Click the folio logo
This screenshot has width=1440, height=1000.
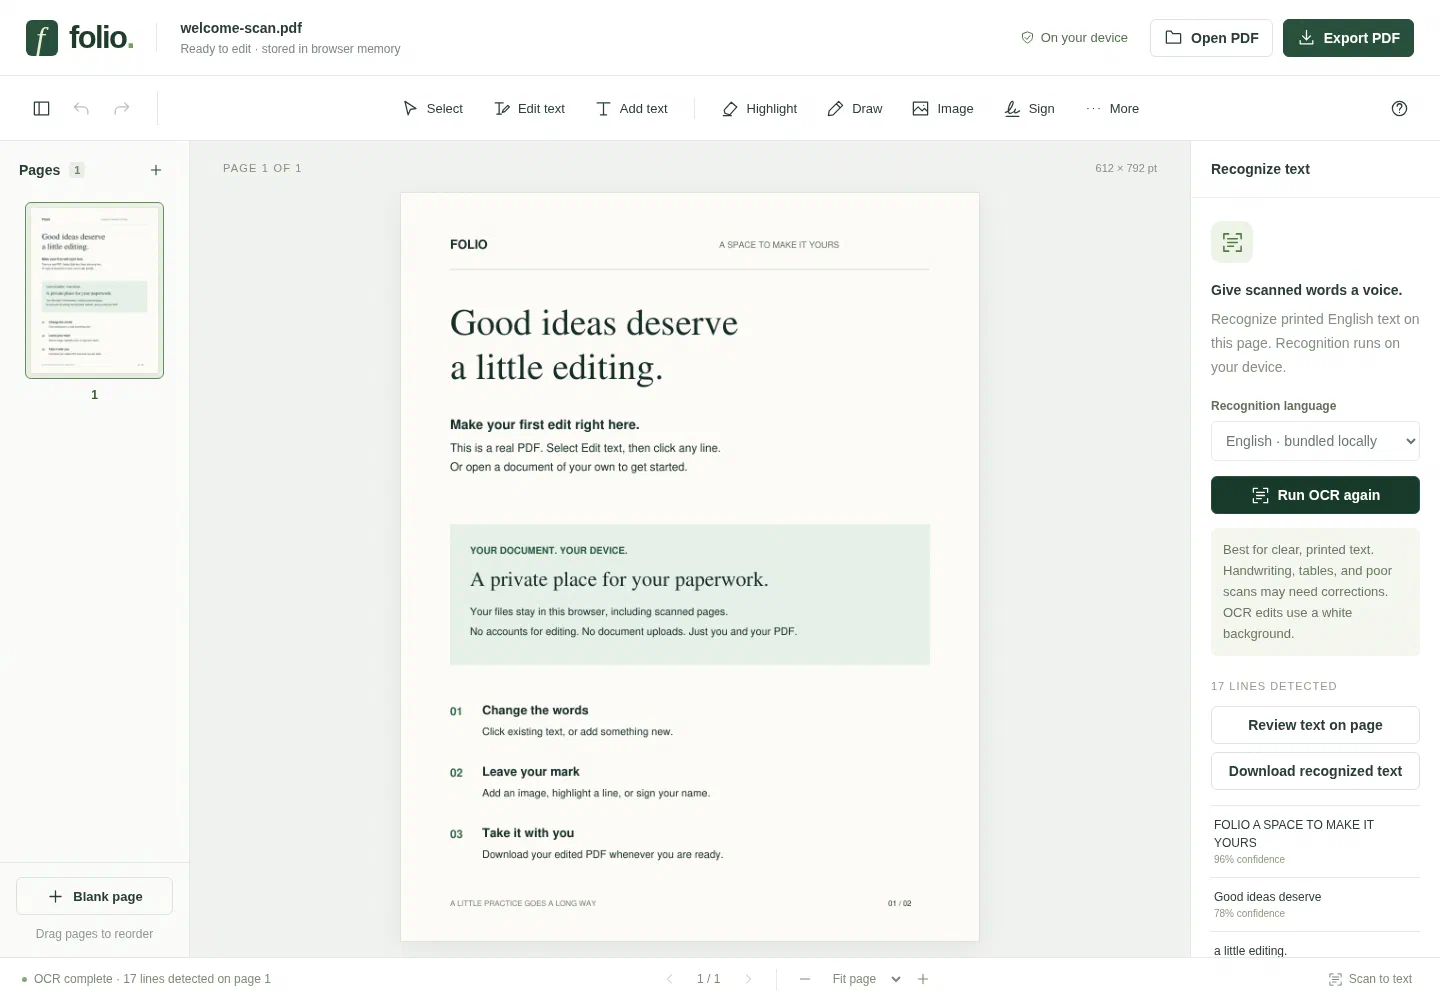[80, 38]
